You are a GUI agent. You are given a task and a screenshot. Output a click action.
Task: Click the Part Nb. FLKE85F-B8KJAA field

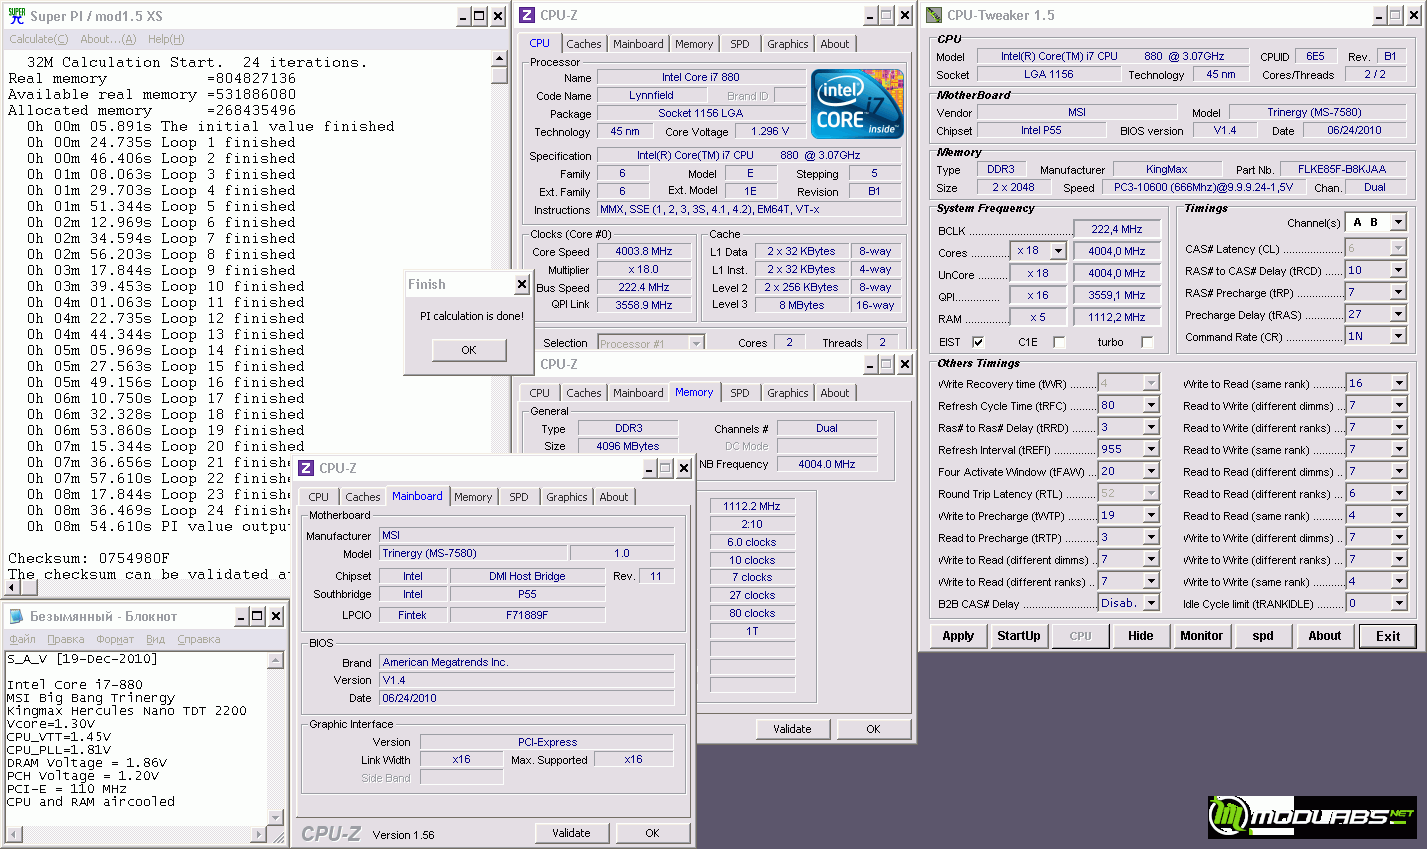click(1342, 169)
